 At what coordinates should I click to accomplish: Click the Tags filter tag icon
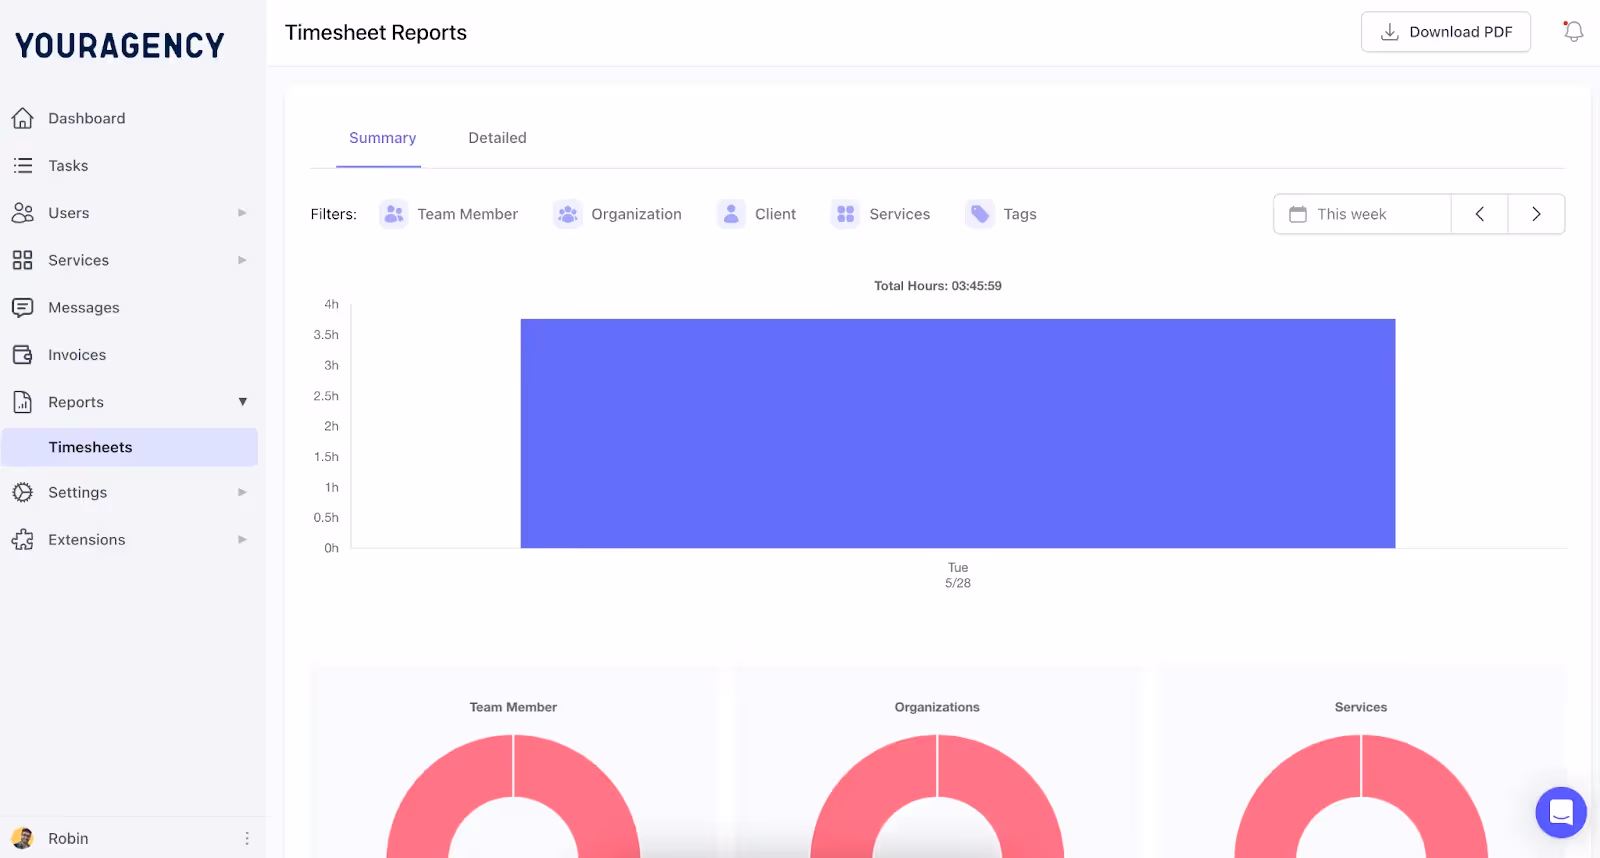click(x=980, y=214)
